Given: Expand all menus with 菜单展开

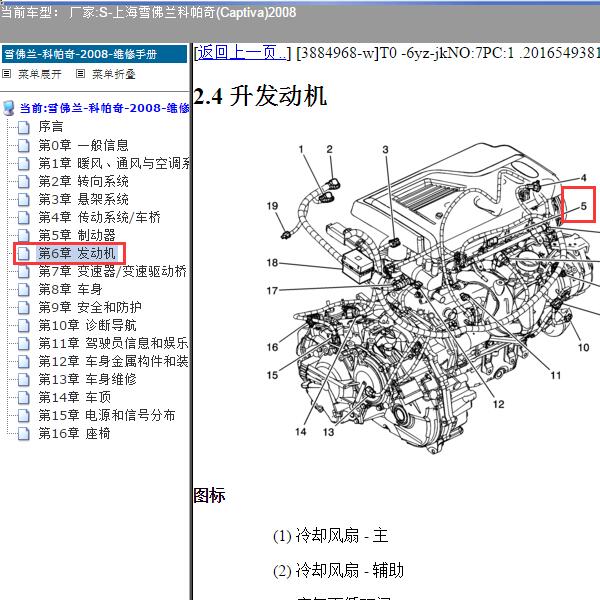Looking at the screenshot, I should click(x=40, y=74).
